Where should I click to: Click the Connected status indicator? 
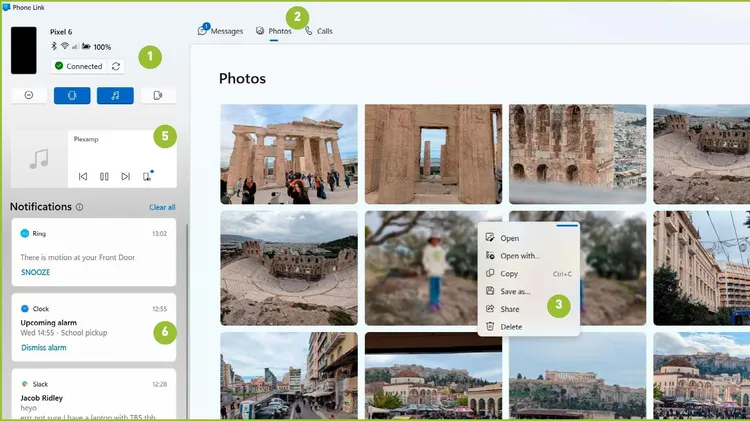(78, 66)
